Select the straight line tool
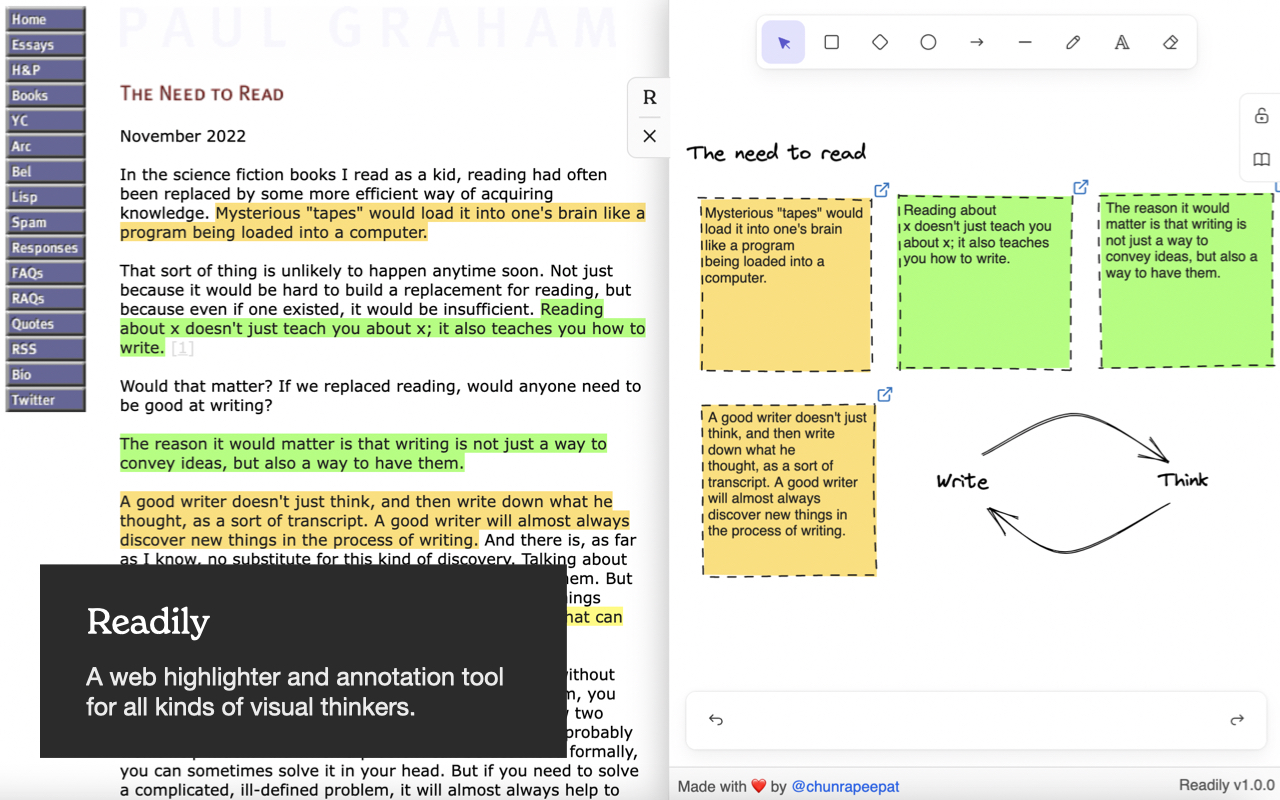The image size is (1280, 800). point(1025,42)
